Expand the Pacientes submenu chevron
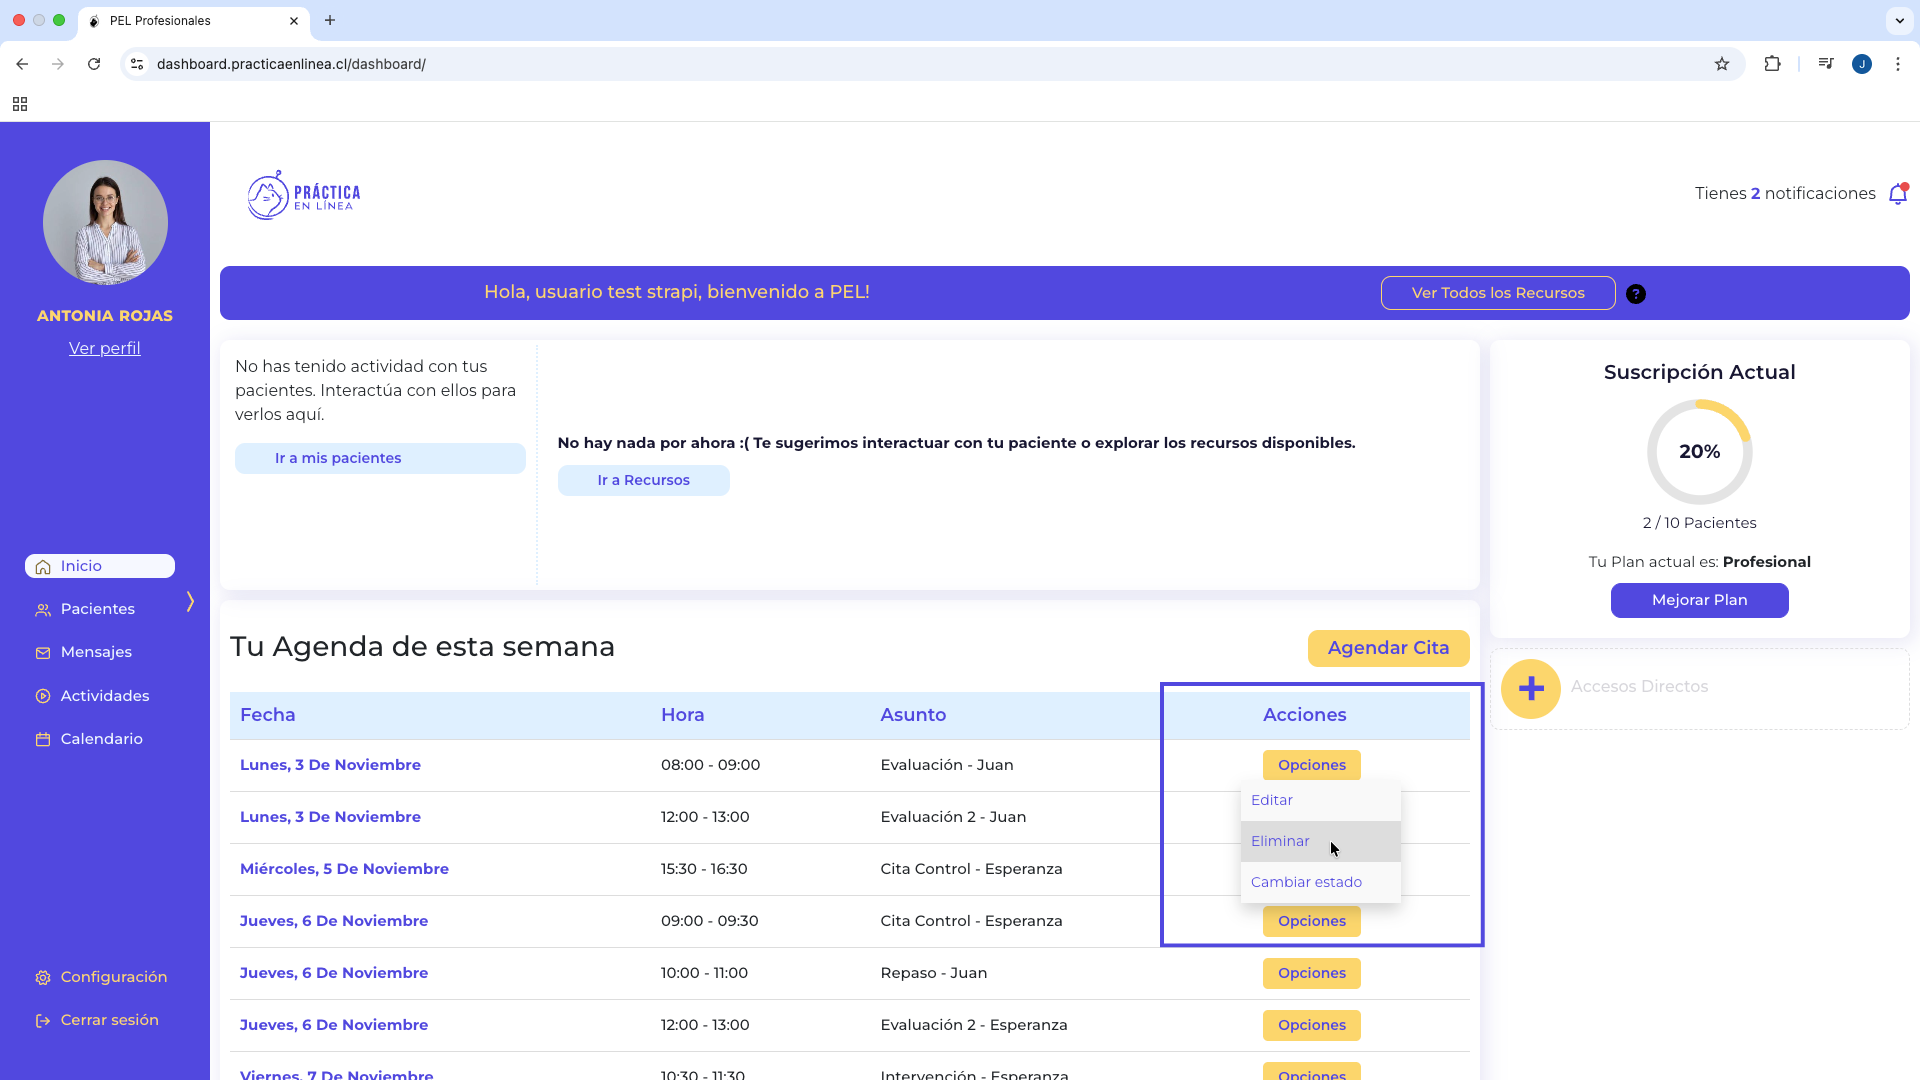The height and width of the screenshot is (1080, 1920). [190, 601]
